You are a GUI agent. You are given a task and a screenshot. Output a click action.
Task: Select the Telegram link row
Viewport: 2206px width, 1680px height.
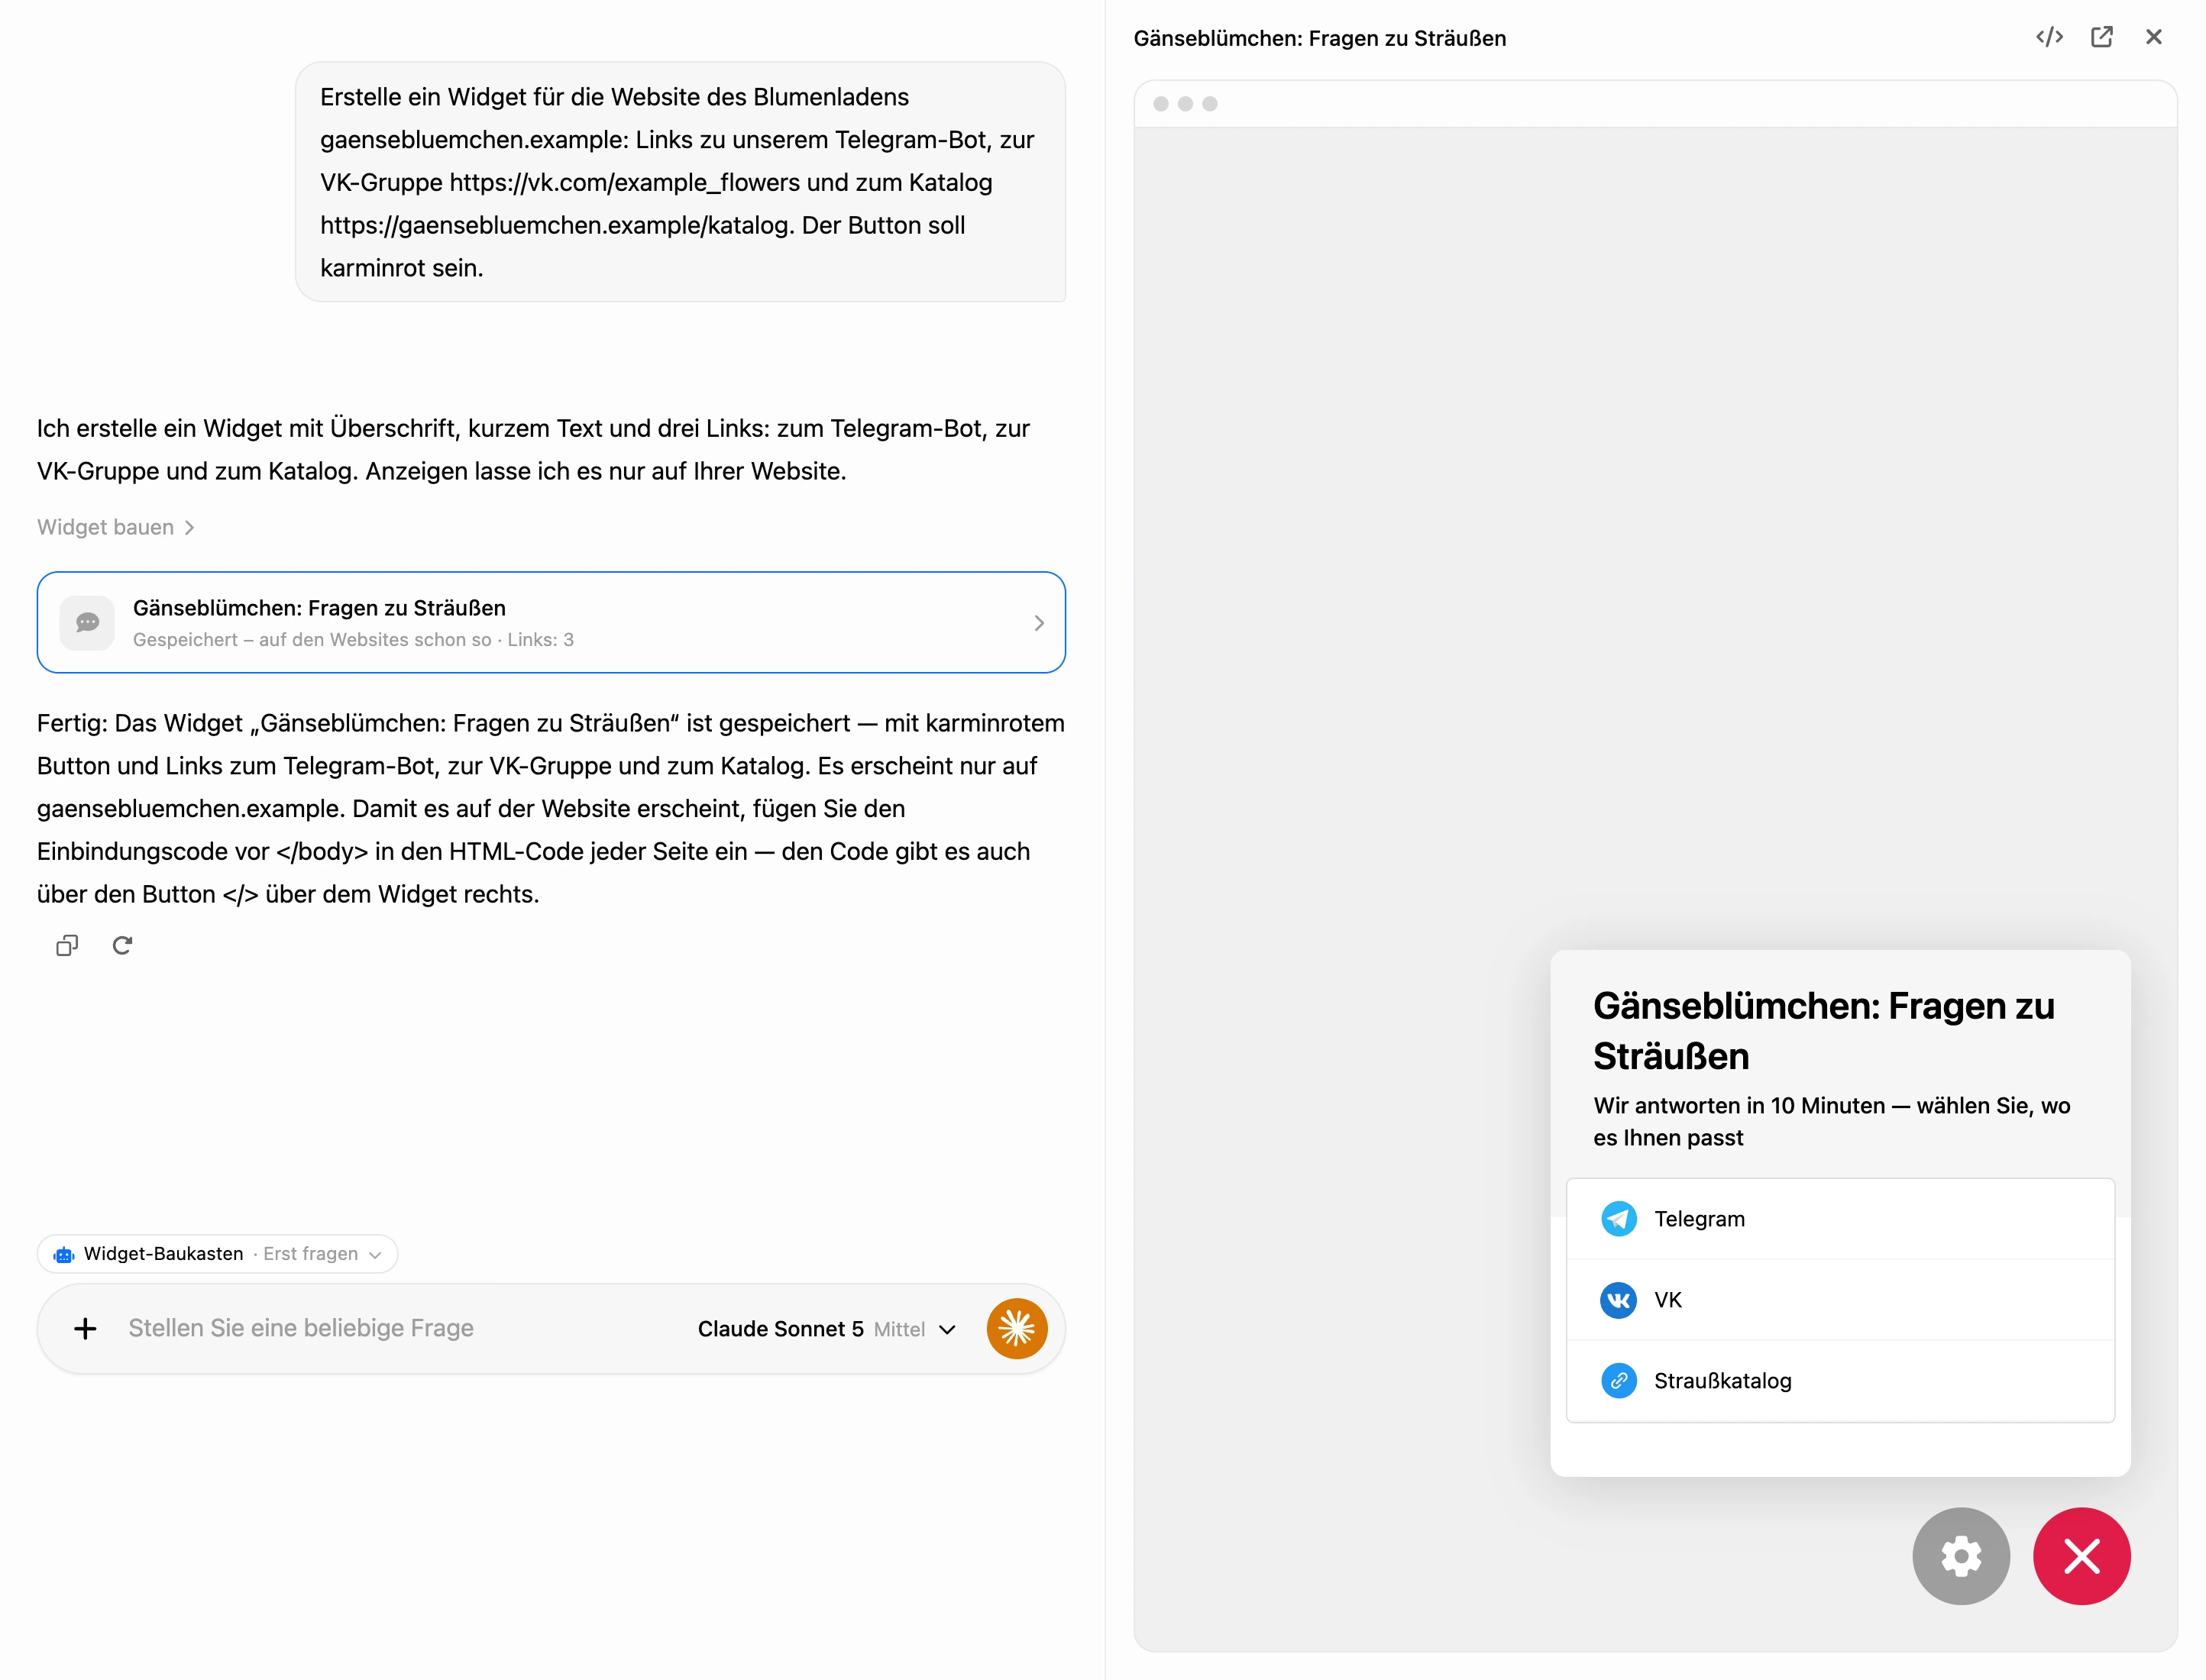pyautogui.click(x=1840, y=1219)
